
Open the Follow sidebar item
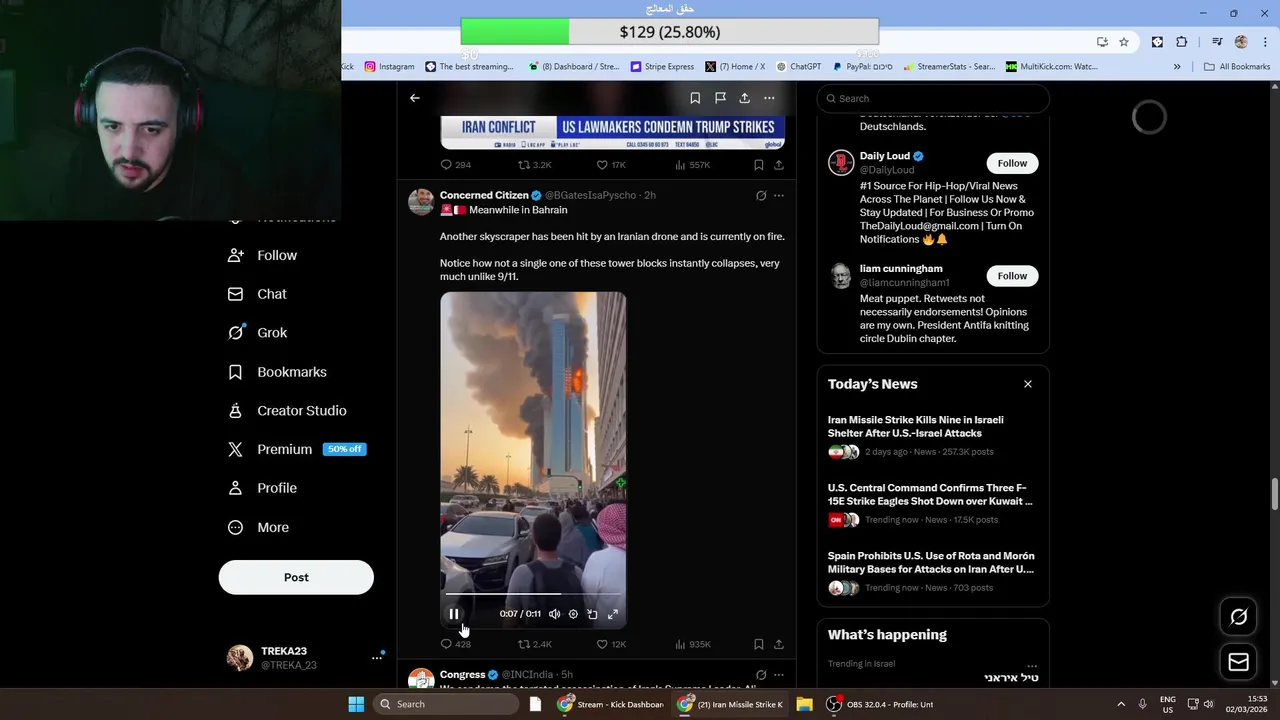click(263, 255)
